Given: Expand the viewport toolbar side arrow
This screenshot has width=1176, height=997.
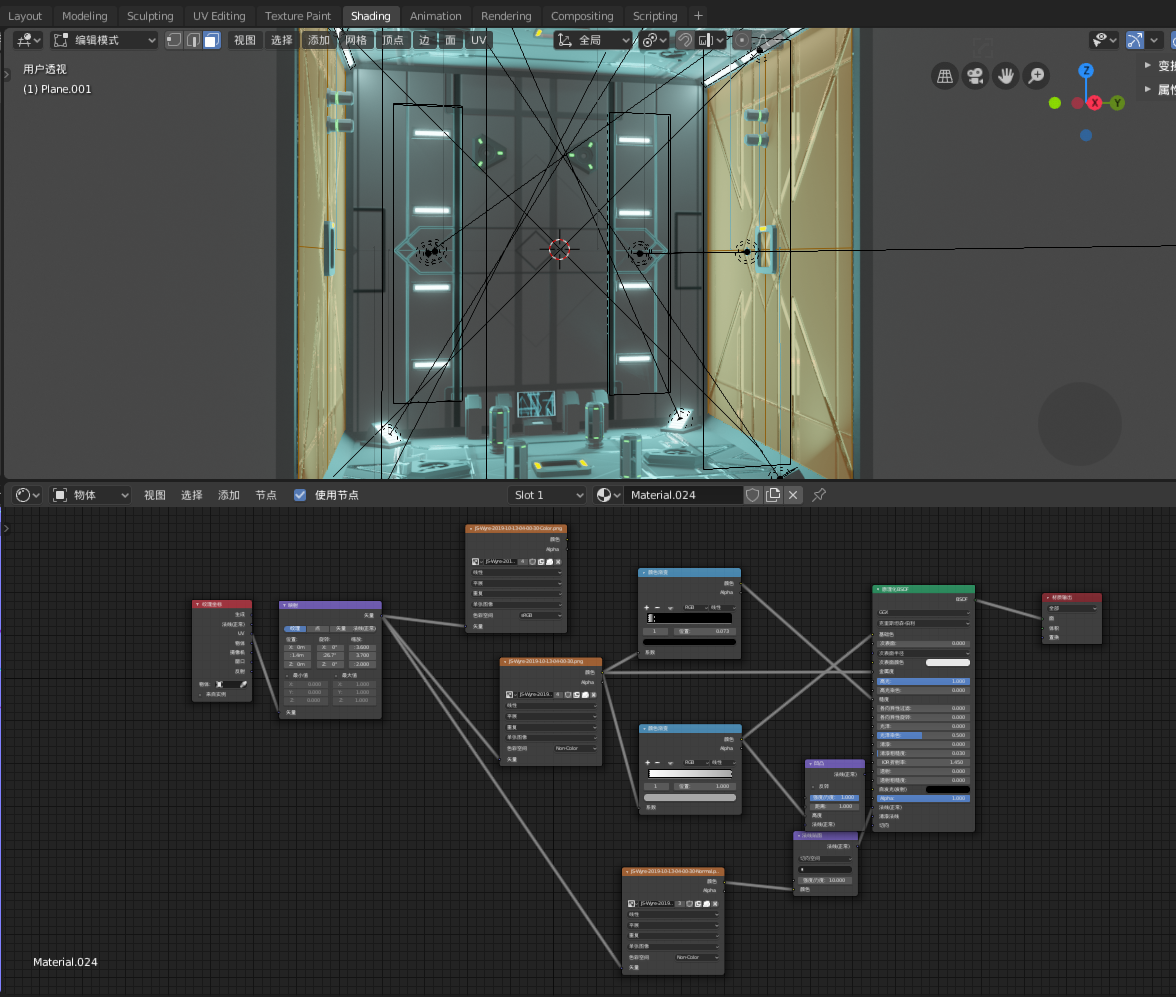Looking at the screenshot, I should click(x=7, y=74).
